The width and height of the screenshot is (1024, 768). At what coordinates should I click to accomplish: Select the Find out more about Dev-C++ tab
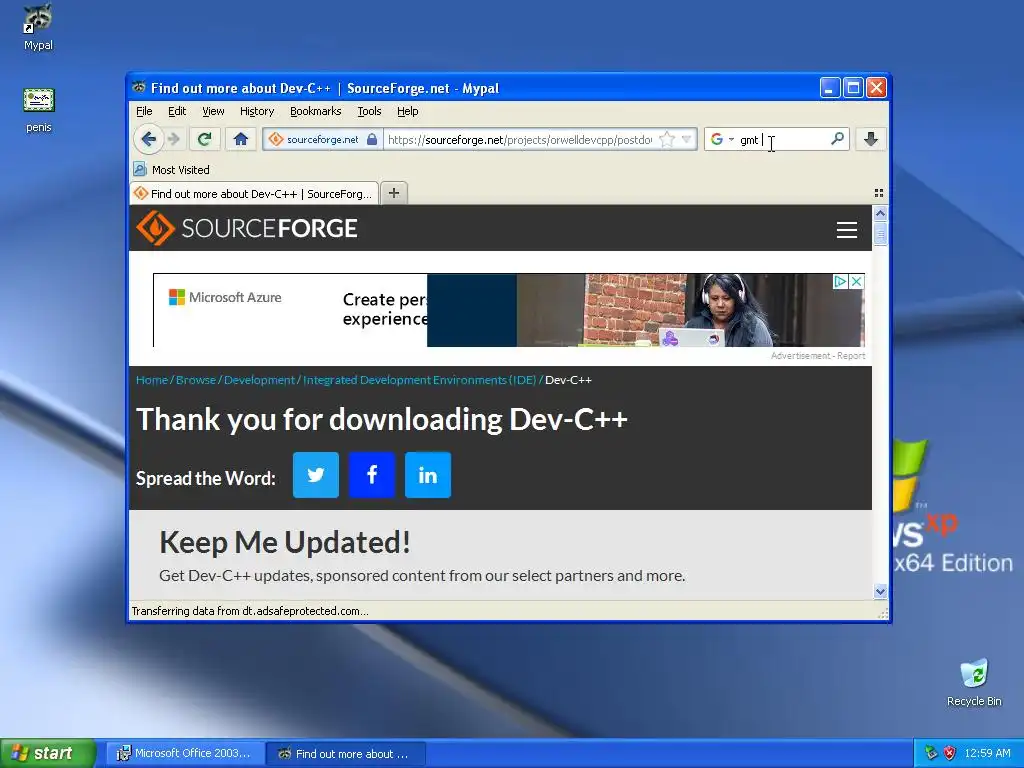pyautogui.click(x=254, y=193)
